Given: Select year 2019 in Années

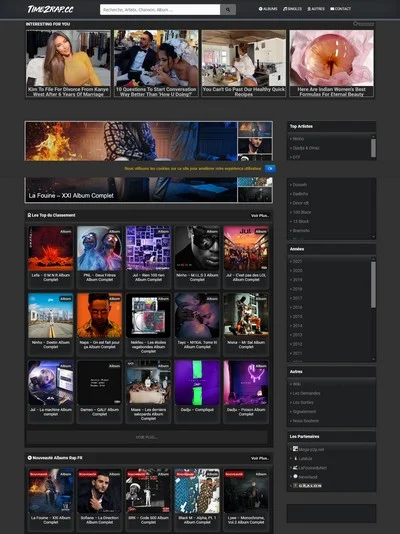Looking at the screenshot, I should pyautogui.click(x=297, y=280).
